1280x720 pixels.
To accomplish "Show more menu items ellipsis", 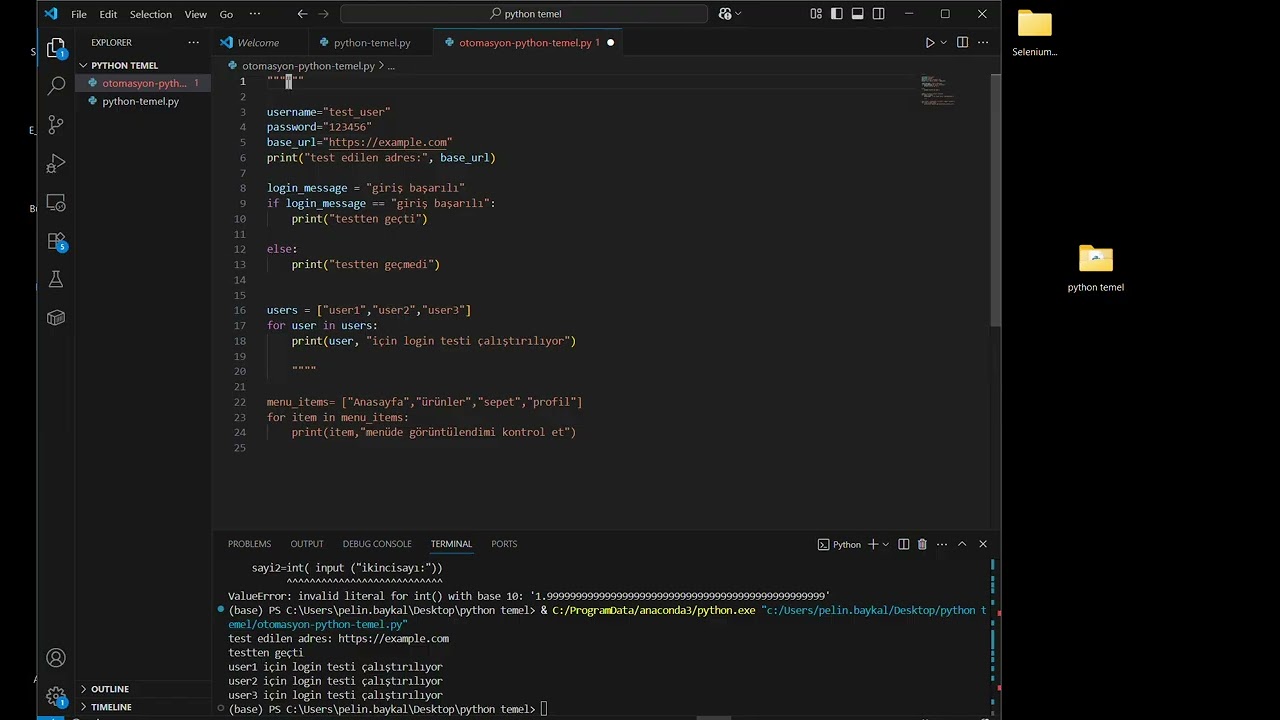I will click(254, 14).
